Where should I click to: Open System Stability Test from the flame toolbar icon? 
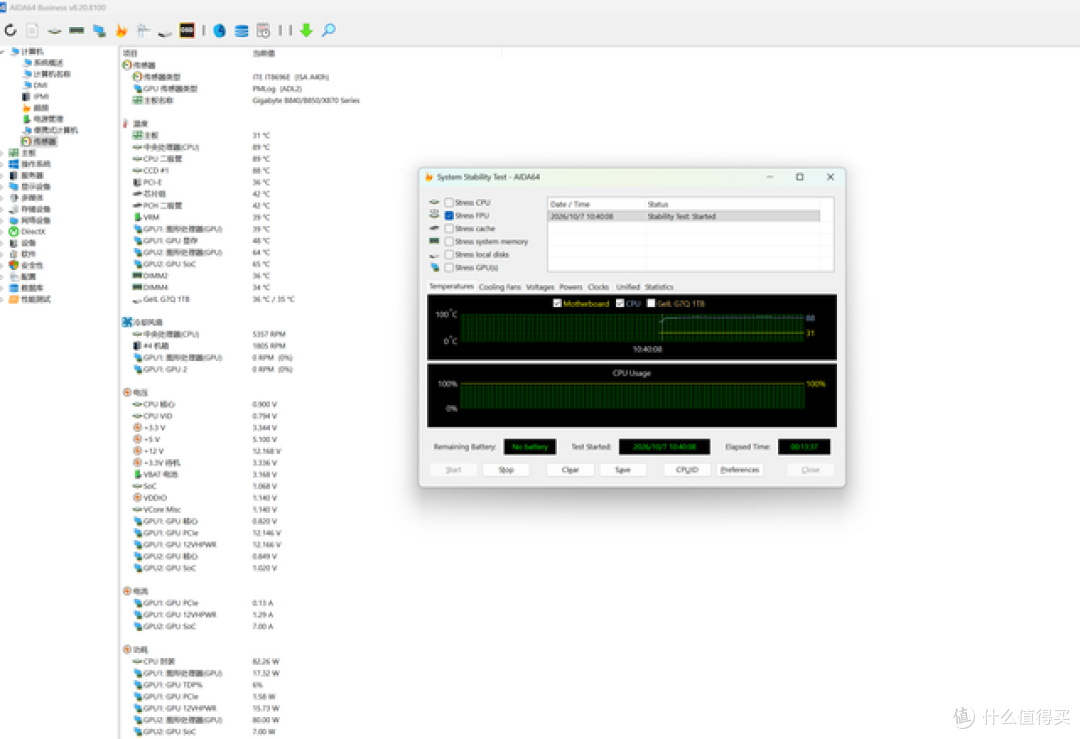tap(121, 30)
